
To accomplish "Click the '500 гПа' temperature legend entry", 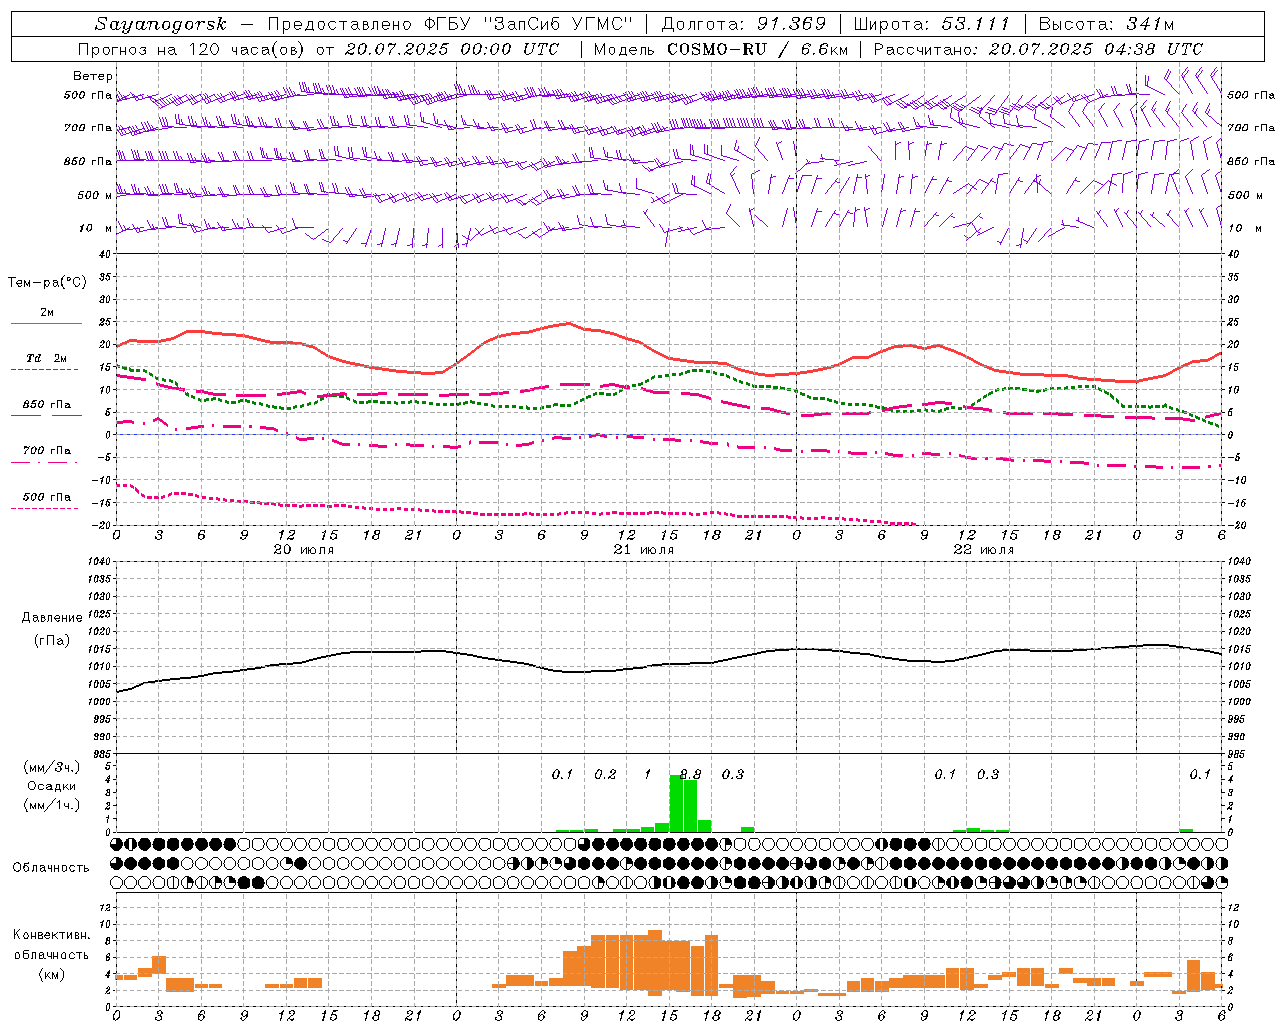I will (47, 497).
